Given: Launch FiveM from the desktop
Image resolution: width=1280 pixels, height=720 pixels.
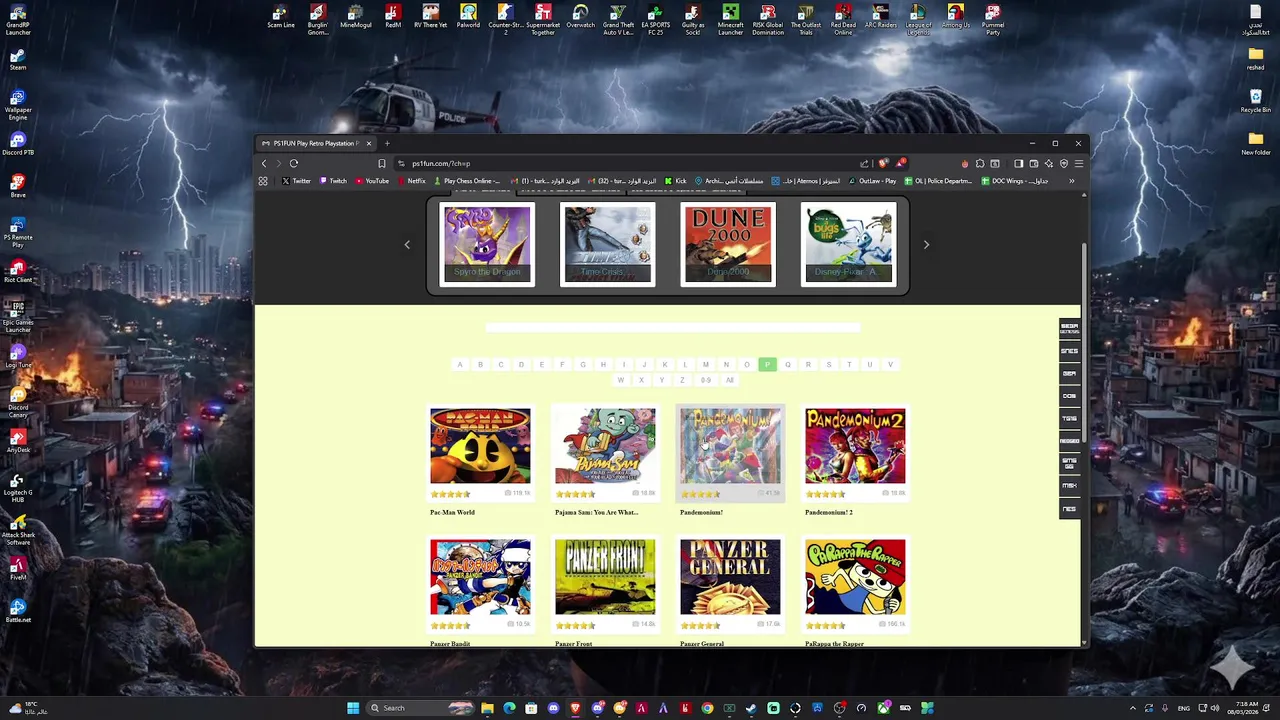Looking at the screenshot, I should 18,568.
